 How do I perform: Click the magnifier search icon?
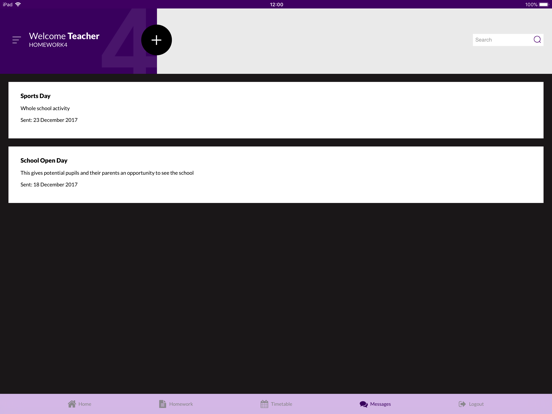point(537,40)
